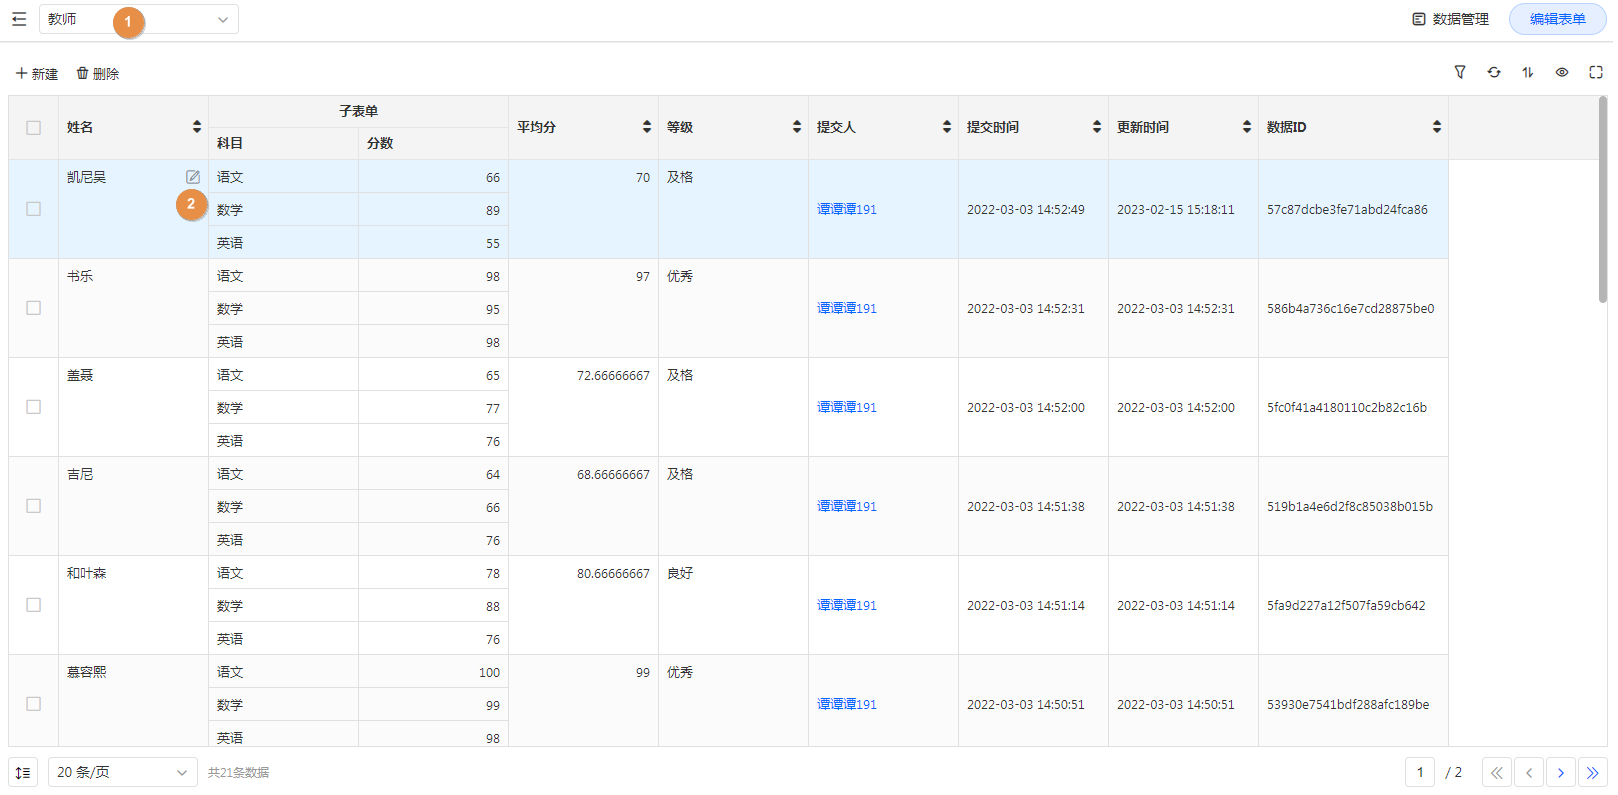Click the 编辑表单 button
The image size is (1618, 795).
1557,19
